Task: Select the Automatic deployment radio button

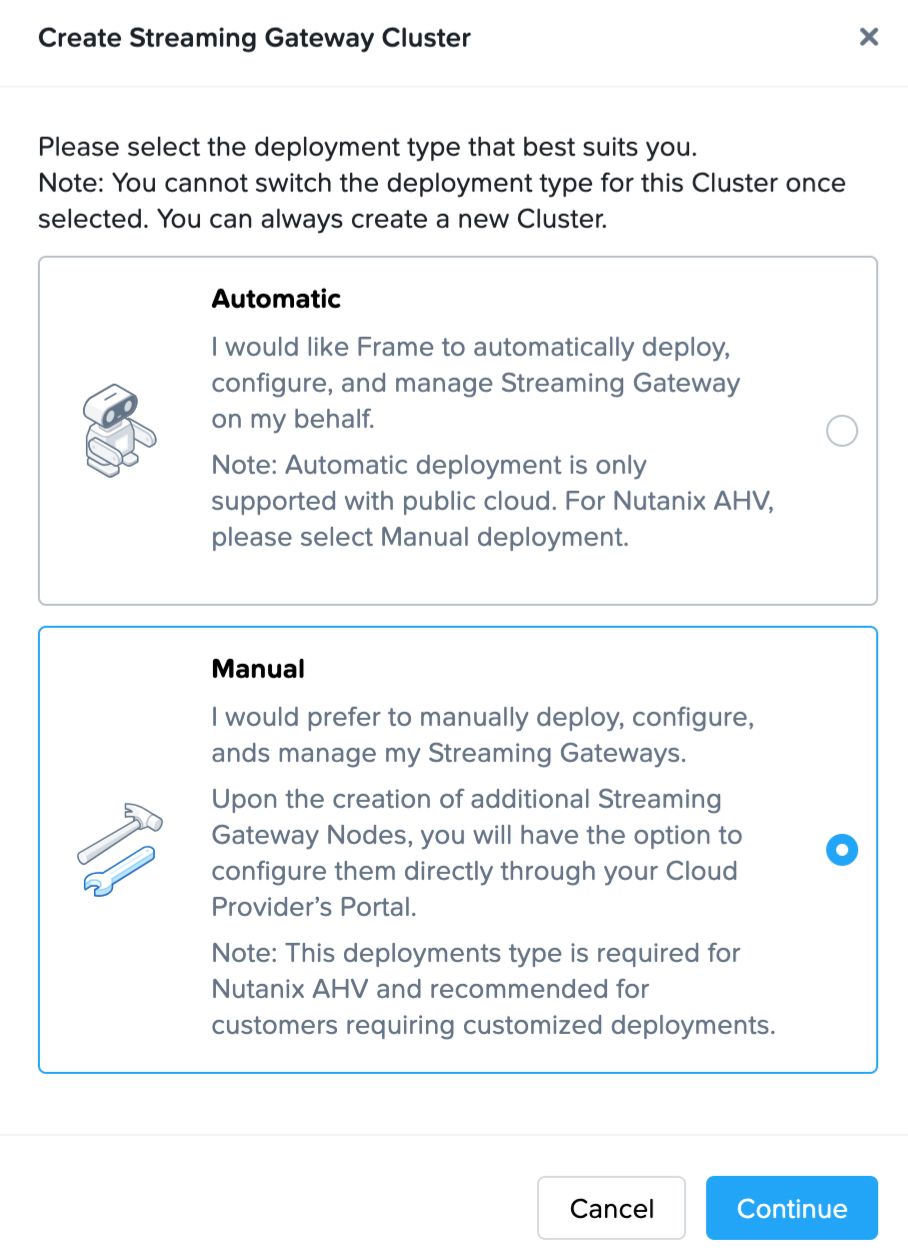Action: click(x=842, y=431)
